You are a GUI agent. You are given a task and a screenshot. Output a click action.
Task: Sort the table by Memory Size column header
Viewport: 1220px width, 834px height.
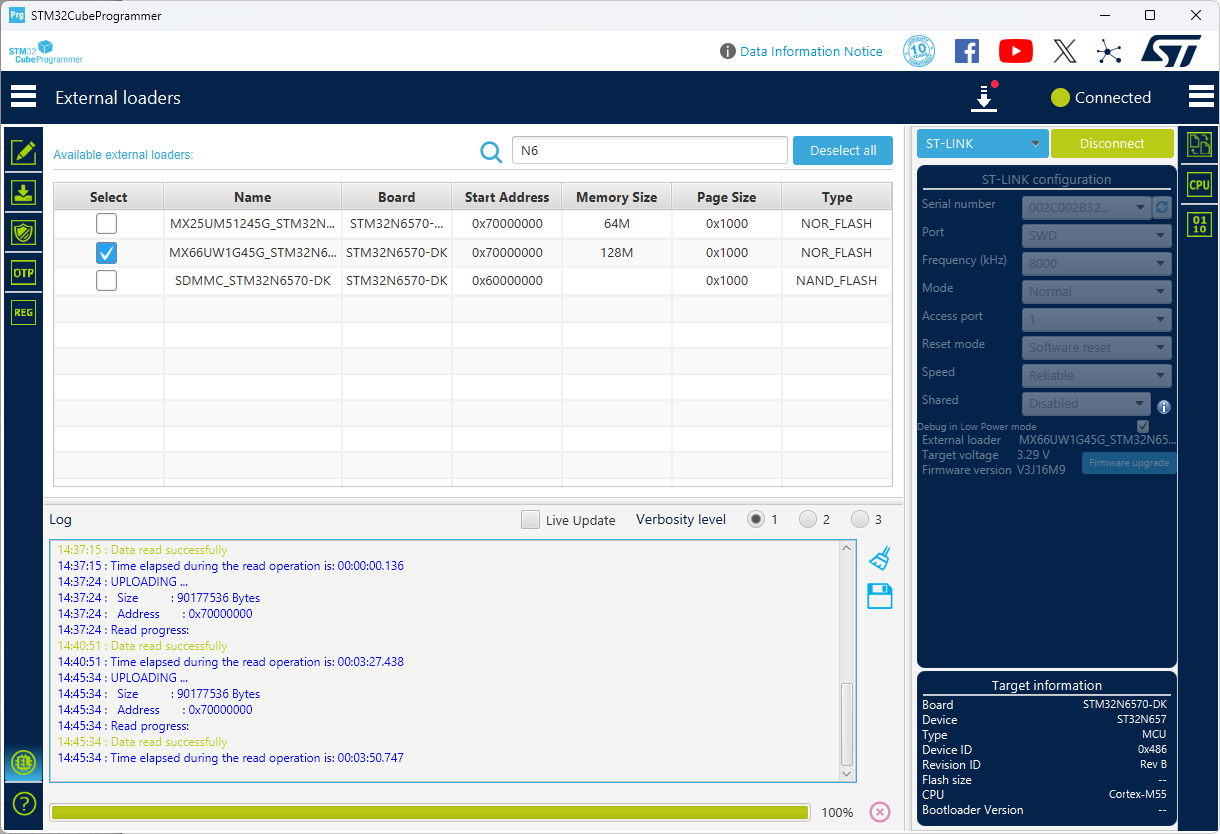click(x=616, y=197)
